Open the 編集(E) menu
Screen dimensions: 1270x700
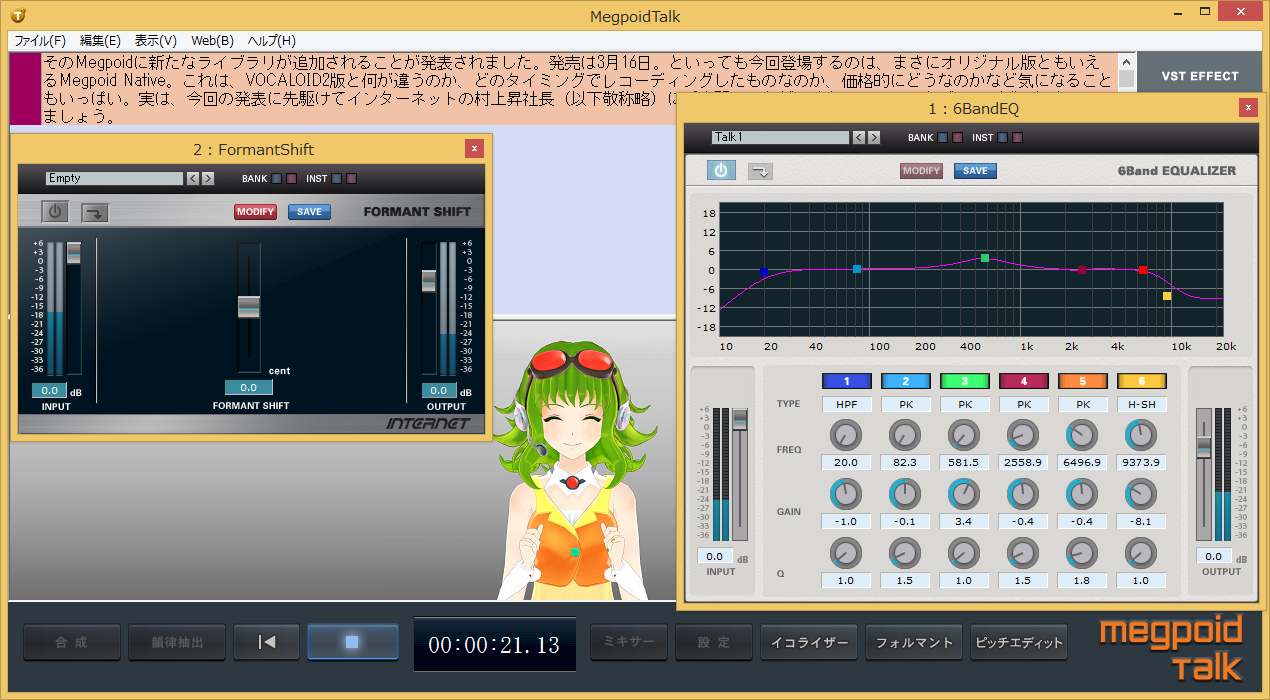point(100,41)
